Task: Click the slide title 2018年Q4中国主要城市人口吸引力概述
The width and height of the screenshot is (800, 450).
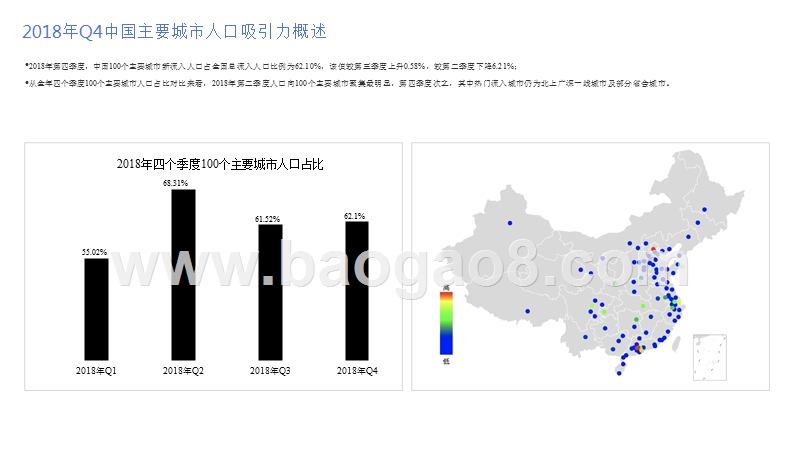Action: coord(174,32)
